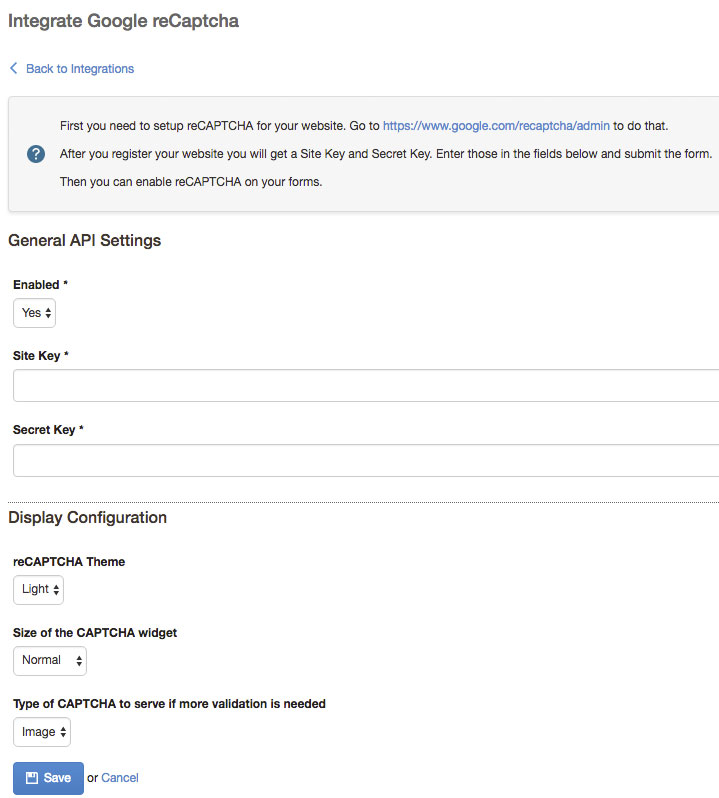The width and height of the screenshot is (719, 798).
Task: Focus the Secret Key input field
Action: [366, 460]
